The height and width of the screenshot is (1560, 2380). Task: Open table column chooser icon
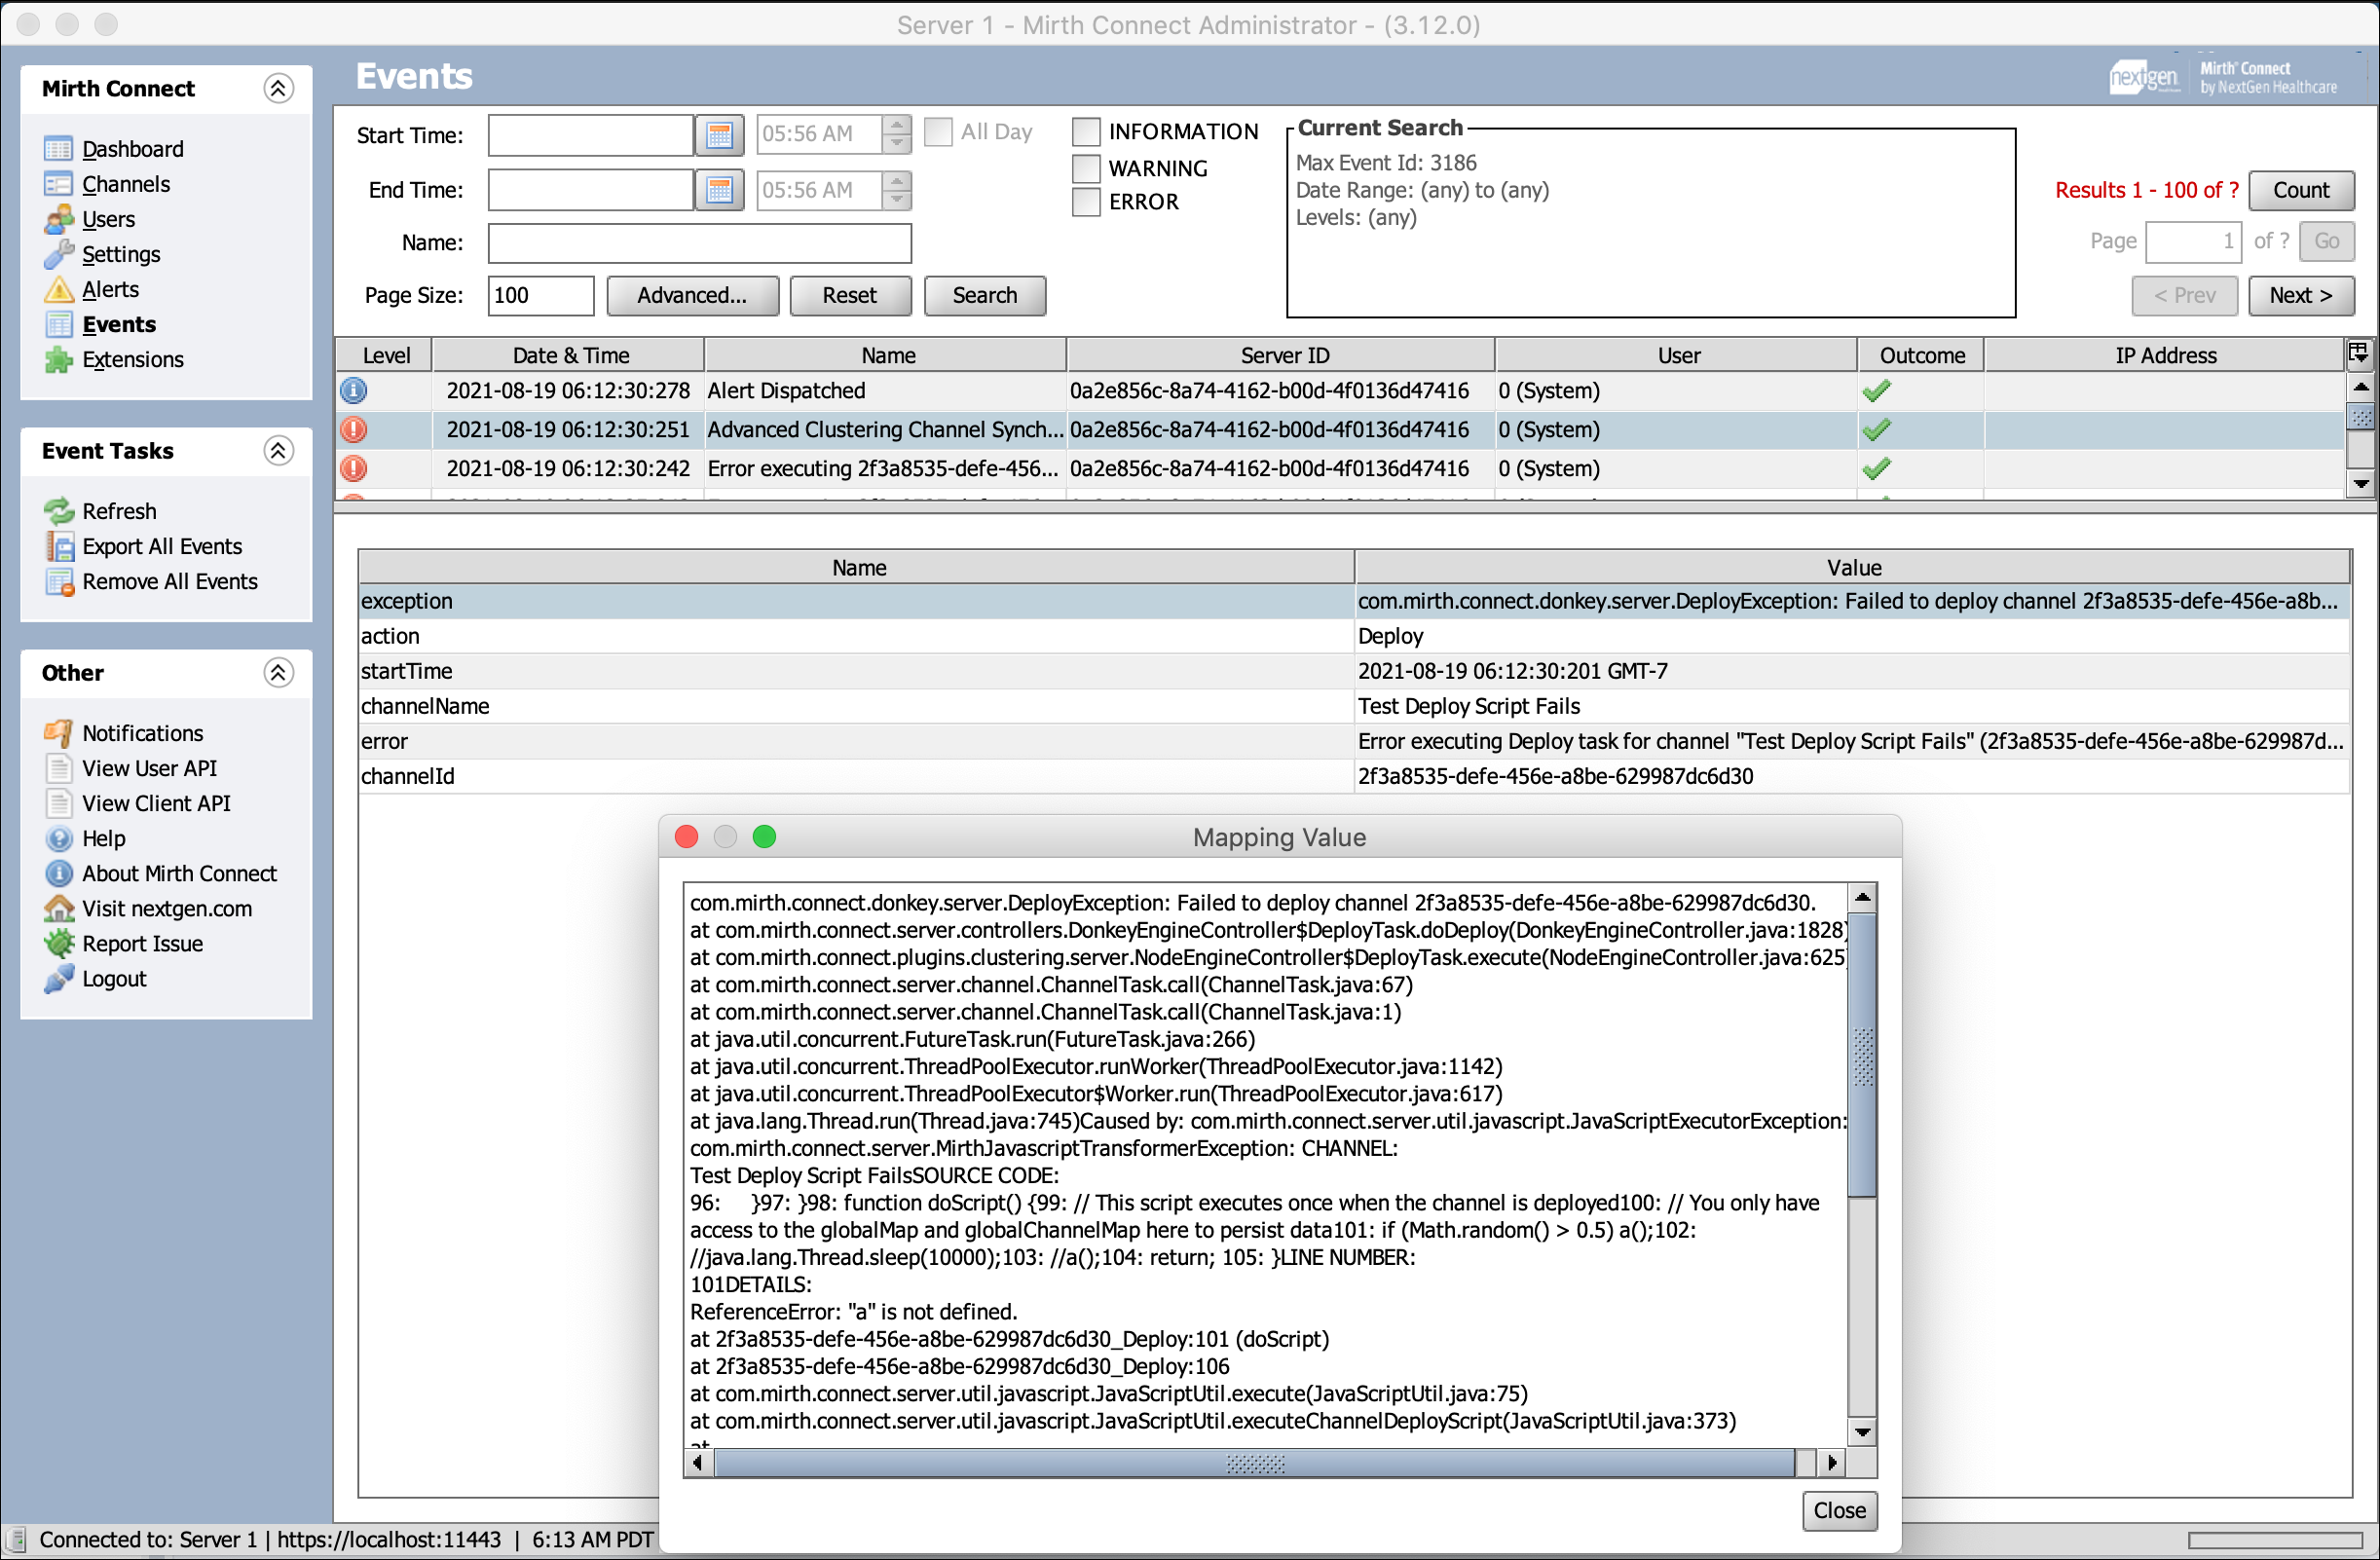pos(2358,353)
